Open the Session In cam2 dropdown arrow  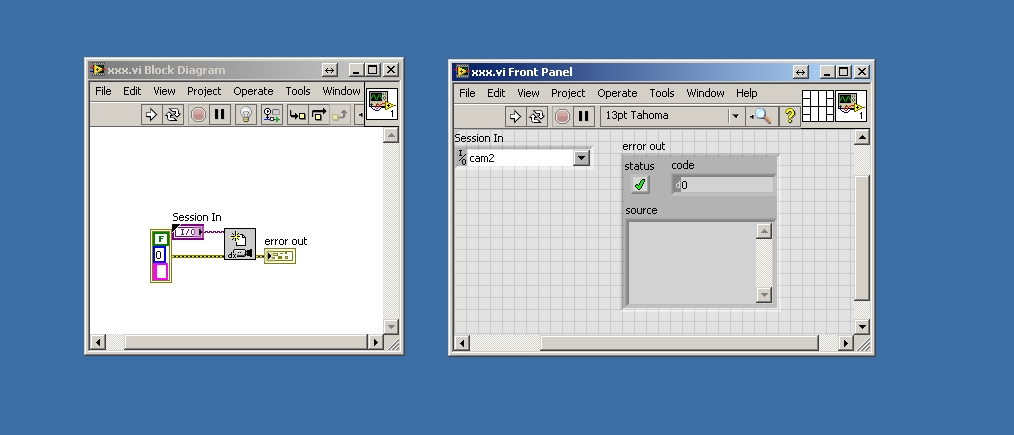(581, 158)
